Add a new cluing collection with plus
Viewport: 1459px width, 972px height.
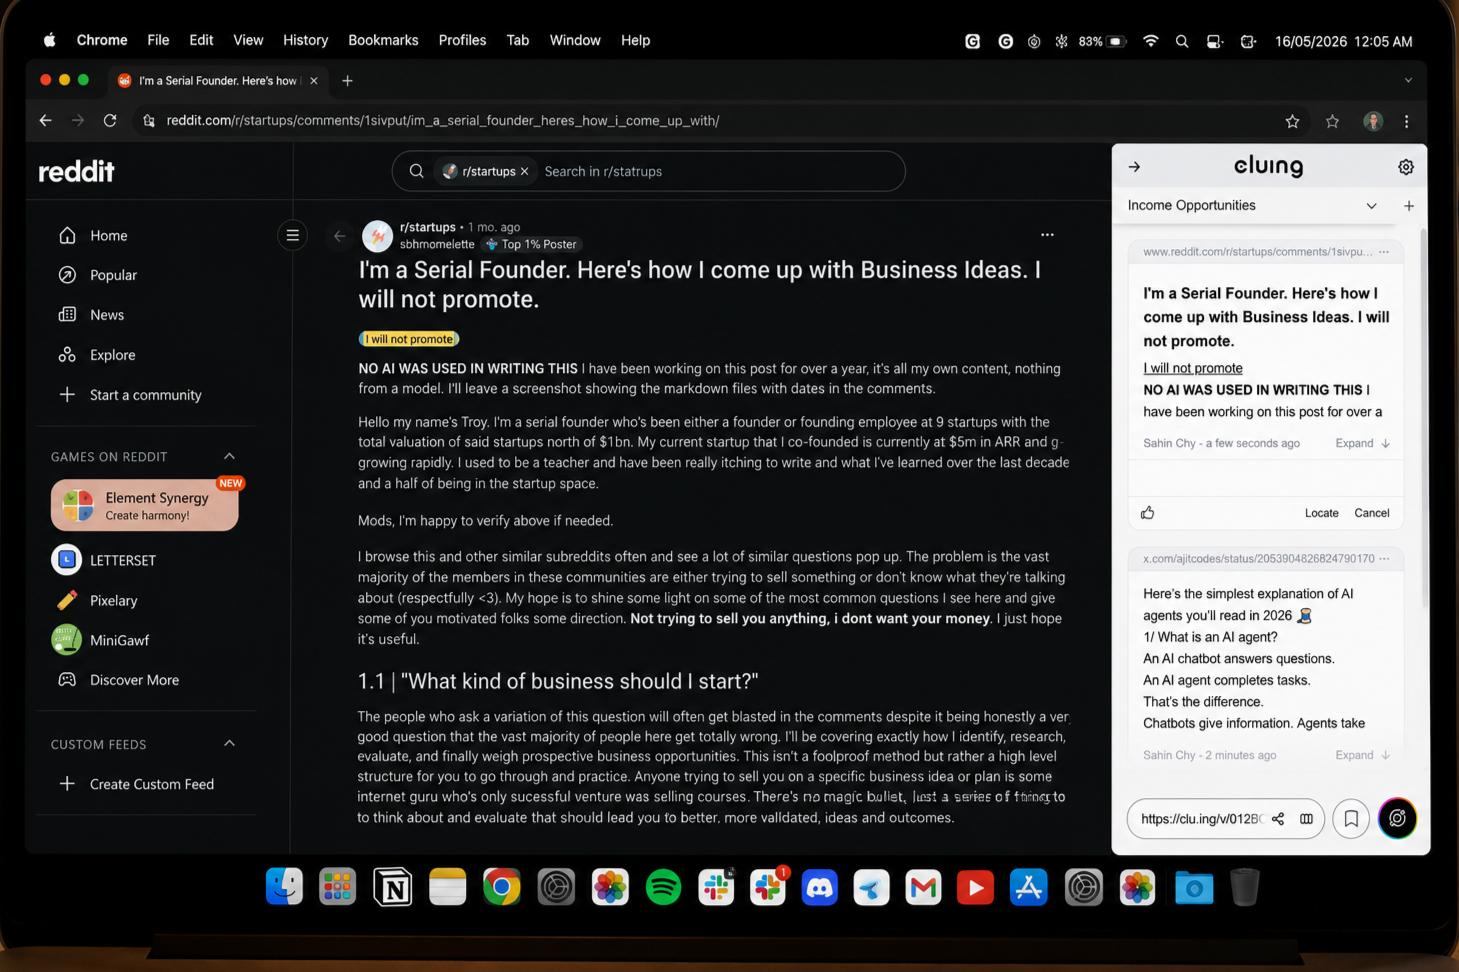click(x=1409, y=206)
